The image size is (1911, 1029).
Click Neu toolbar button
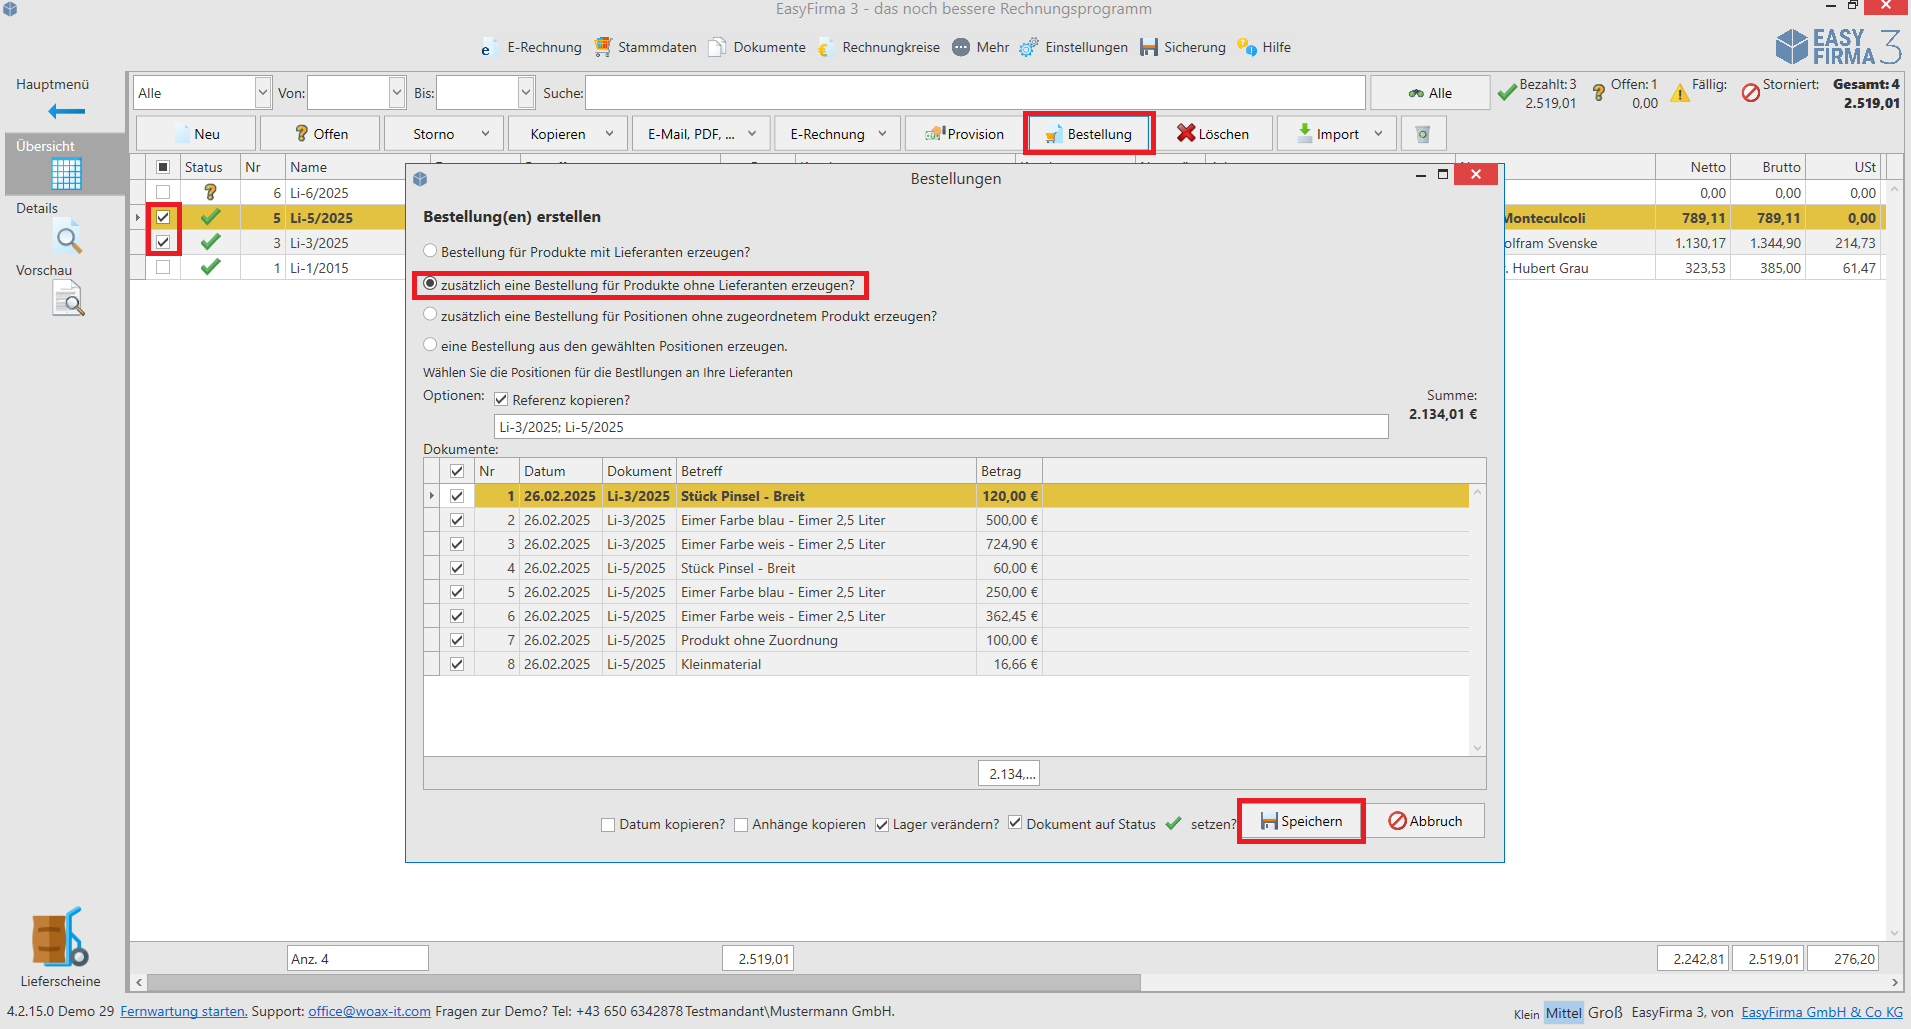point(196,134)
